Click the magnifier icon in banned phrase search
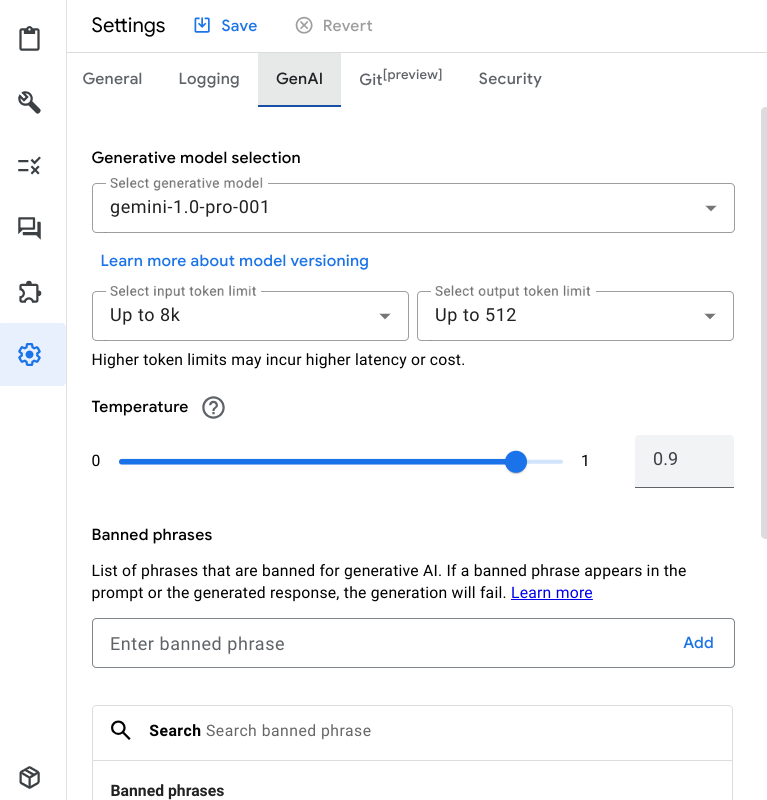This screenshot has height=800, width=767. coord(121,731)
